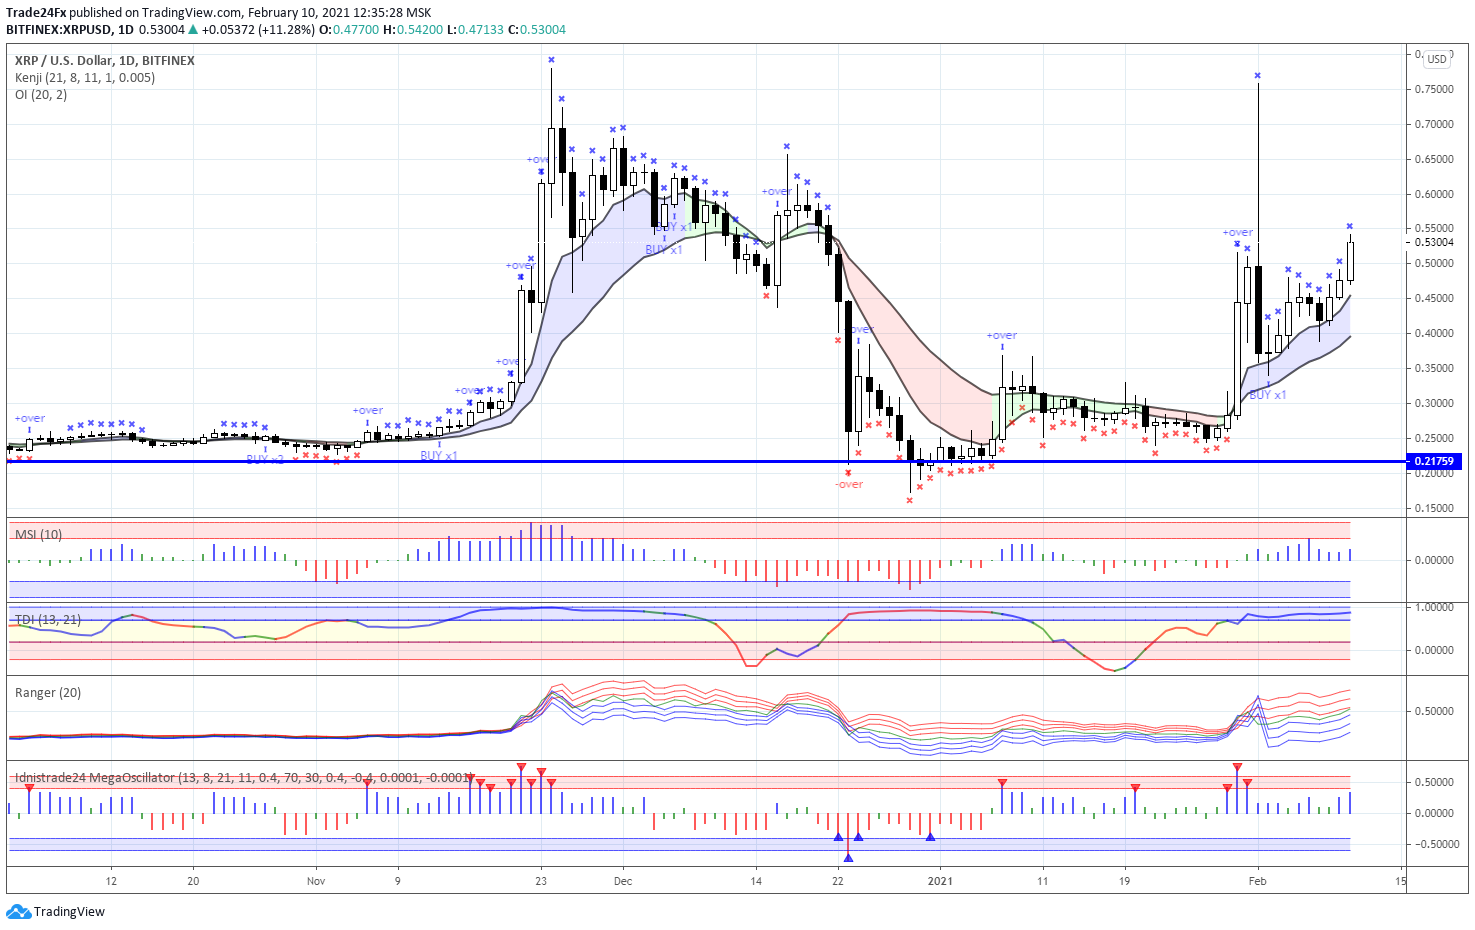Click the blue horizontal support line
Viewport: 1475px width, 930px height.
click(x=706, y=461)
